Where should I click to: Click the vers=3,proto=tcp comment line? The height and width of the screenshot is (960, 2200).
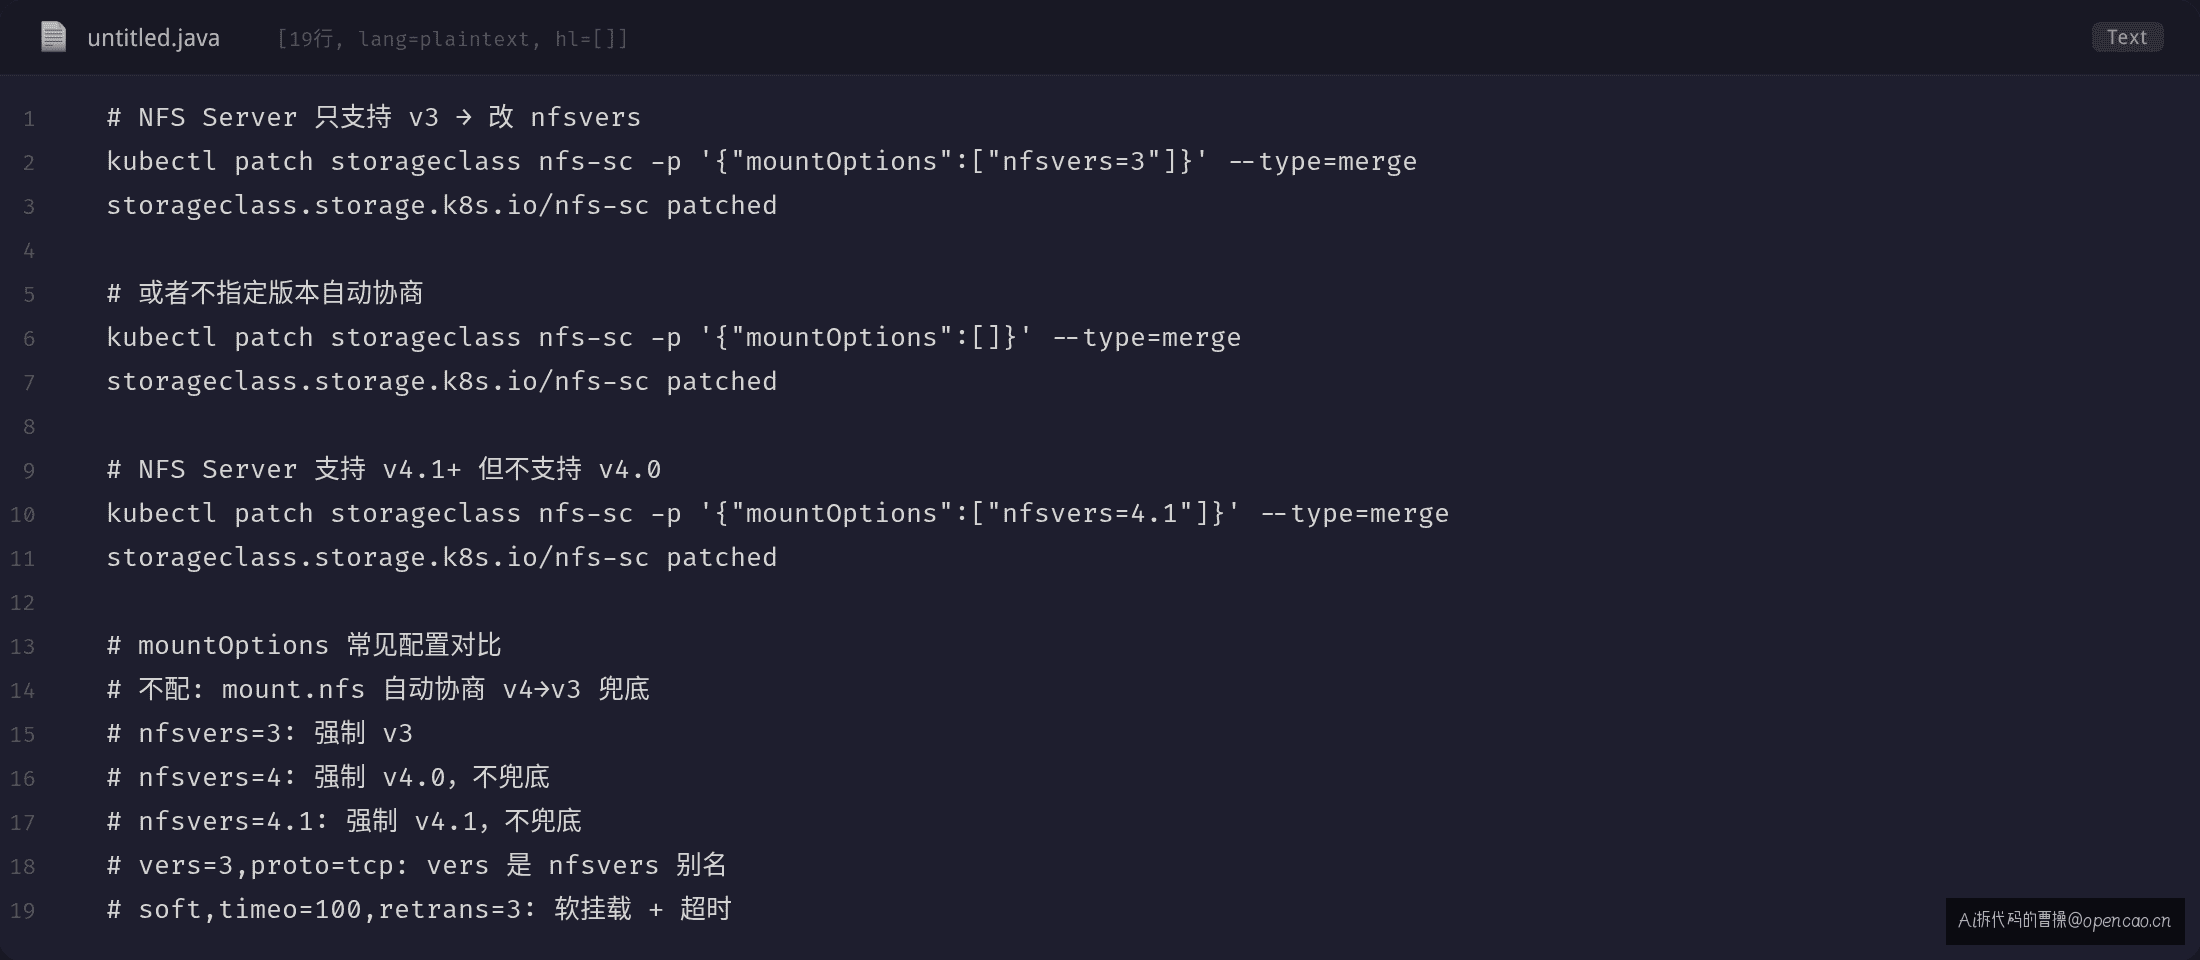417,866
